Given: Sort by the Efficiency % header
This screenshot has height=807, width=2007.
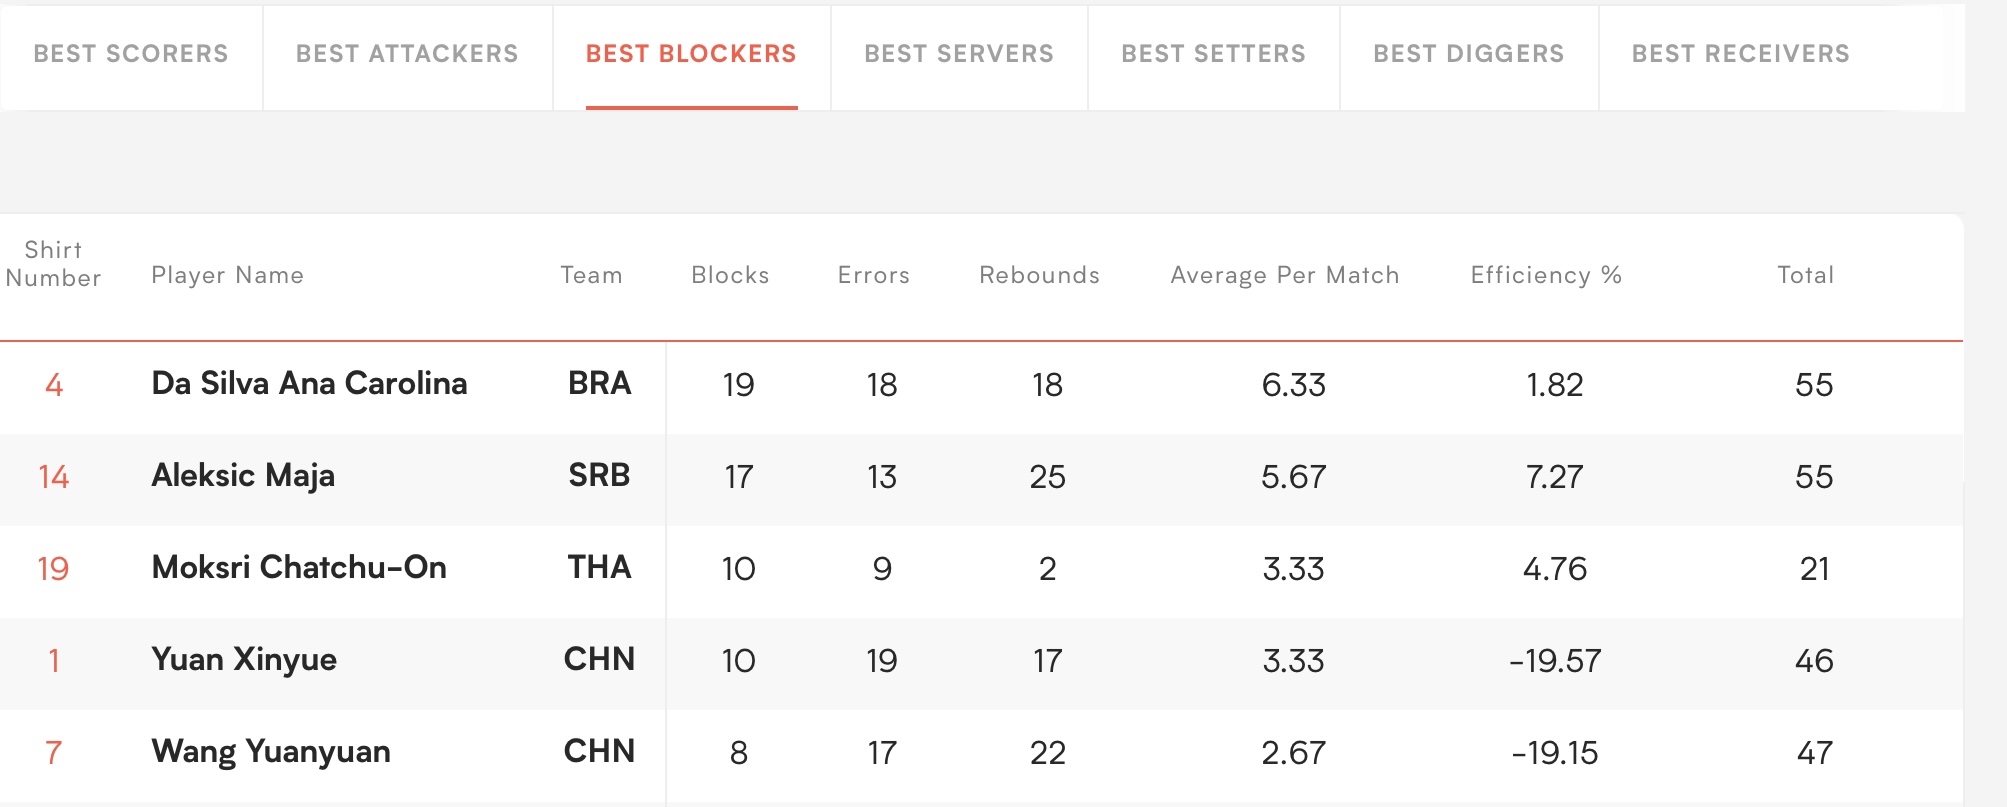Looking at the screenshot, I should click(x=1546, y=275).
